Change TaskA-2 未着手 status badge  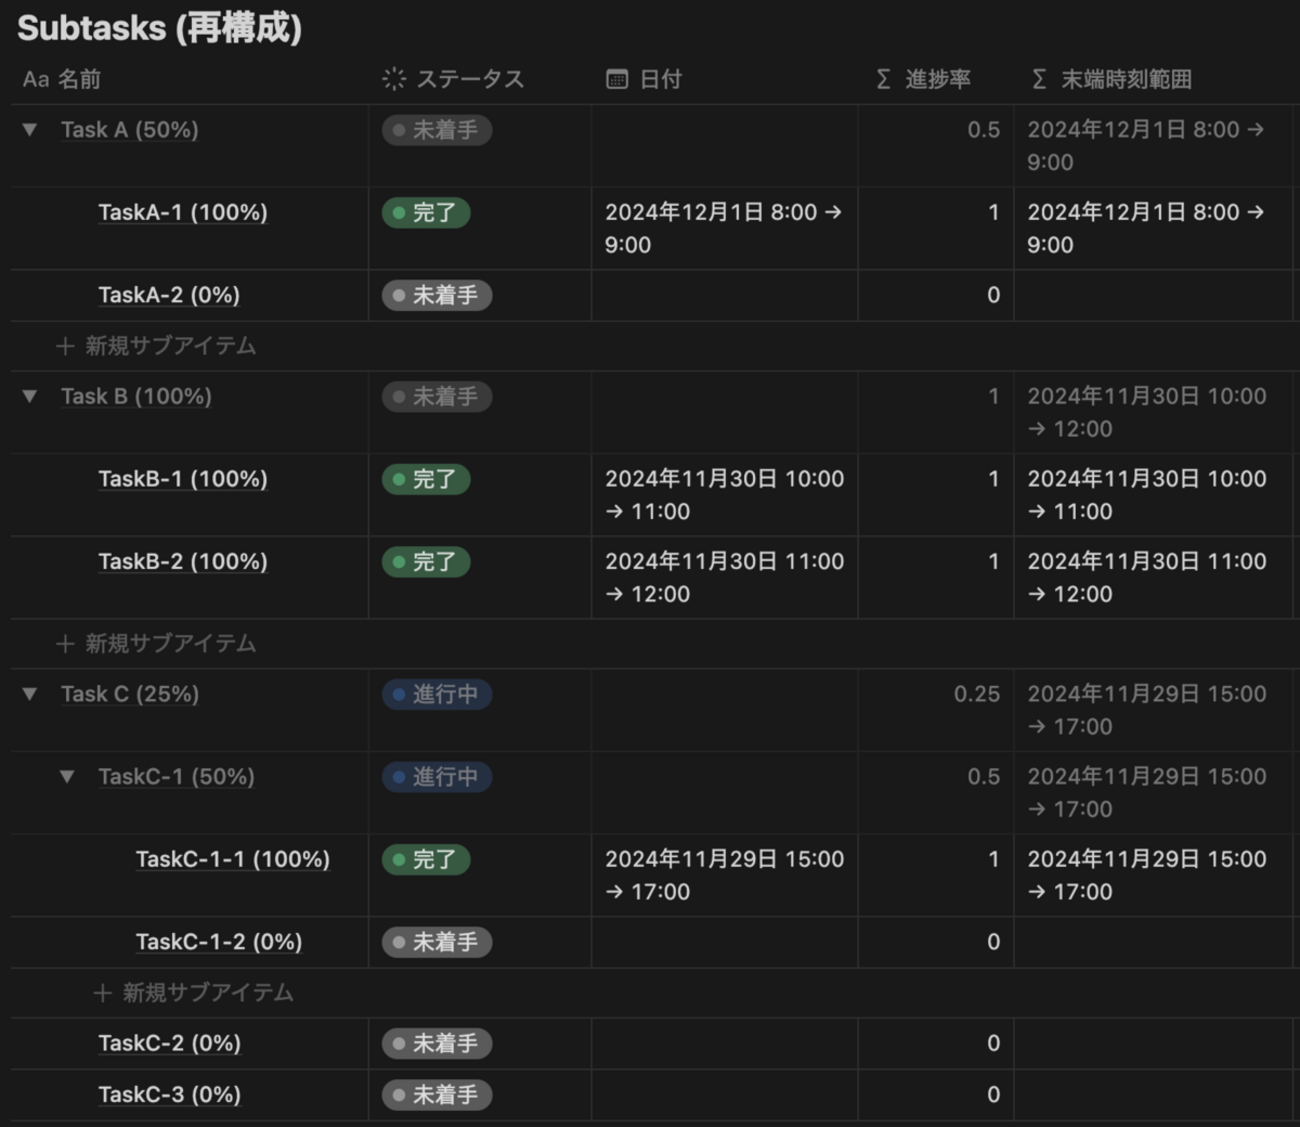[x=436, y=296]
